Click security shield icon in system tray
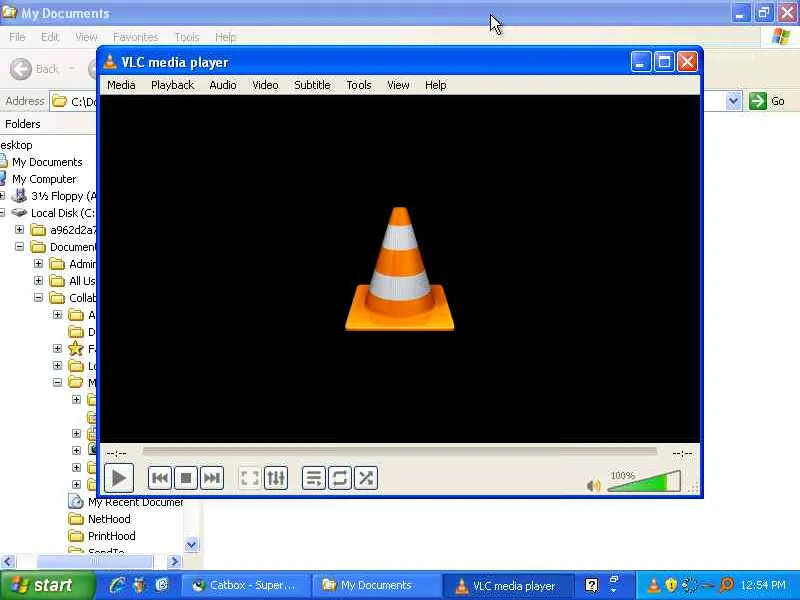The width and height of the screenshot is (800, 600). [671, 585]
